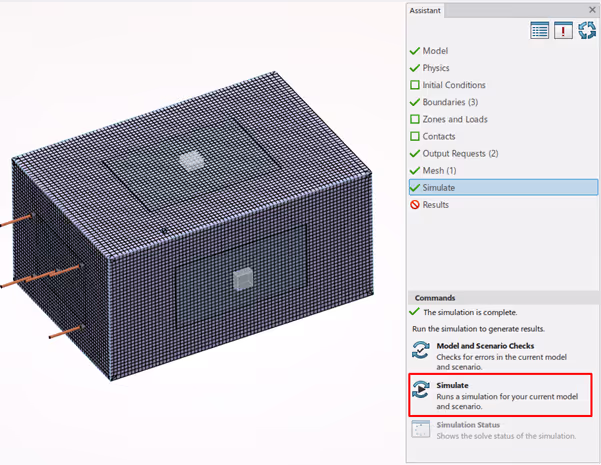Click the empty box beside Contacts
601x465 pixels.
415,136
